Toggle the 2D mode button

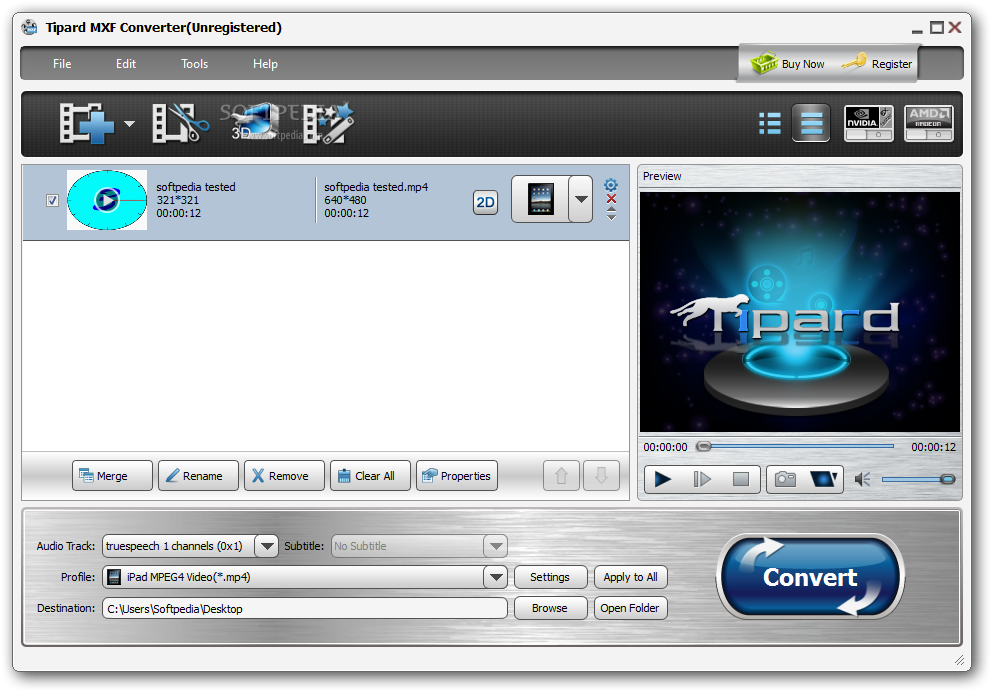[x=485, y=202]
